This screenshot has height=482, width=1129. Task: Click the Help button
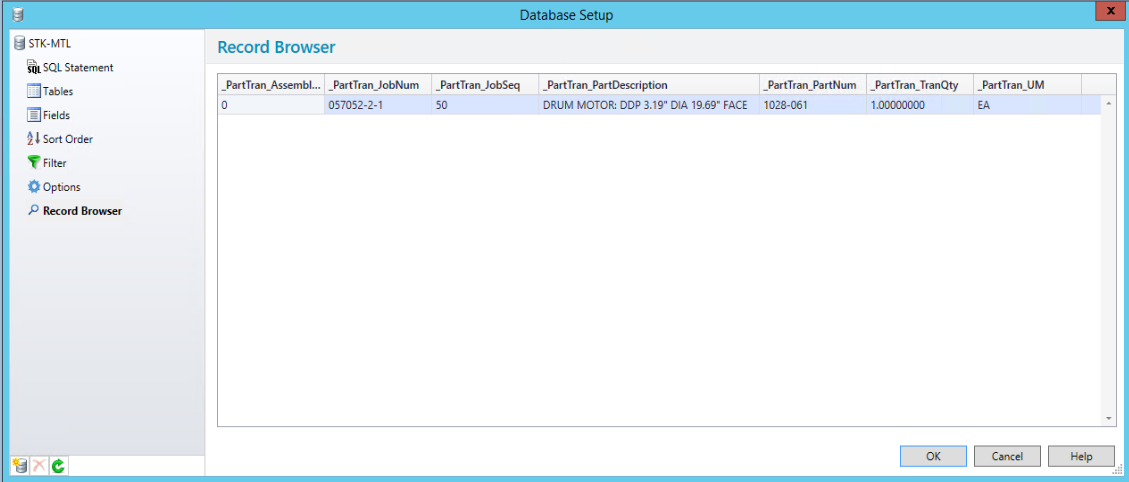coord(1081,456)
